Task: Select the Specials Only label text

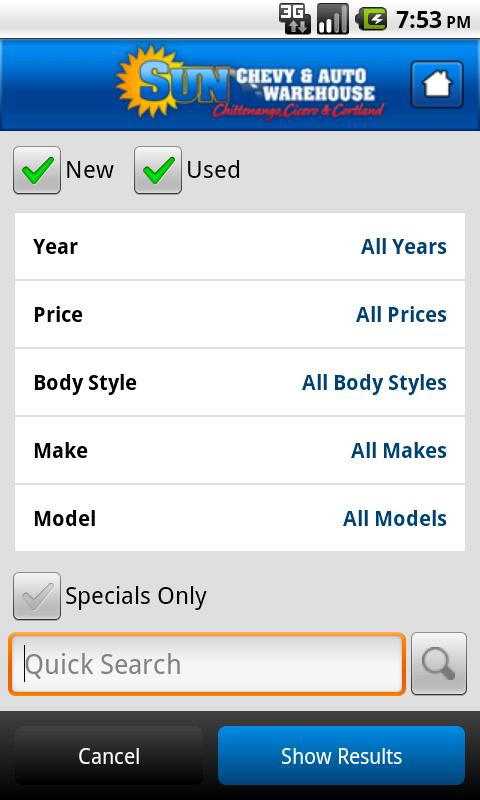Action: pos(136,596)
